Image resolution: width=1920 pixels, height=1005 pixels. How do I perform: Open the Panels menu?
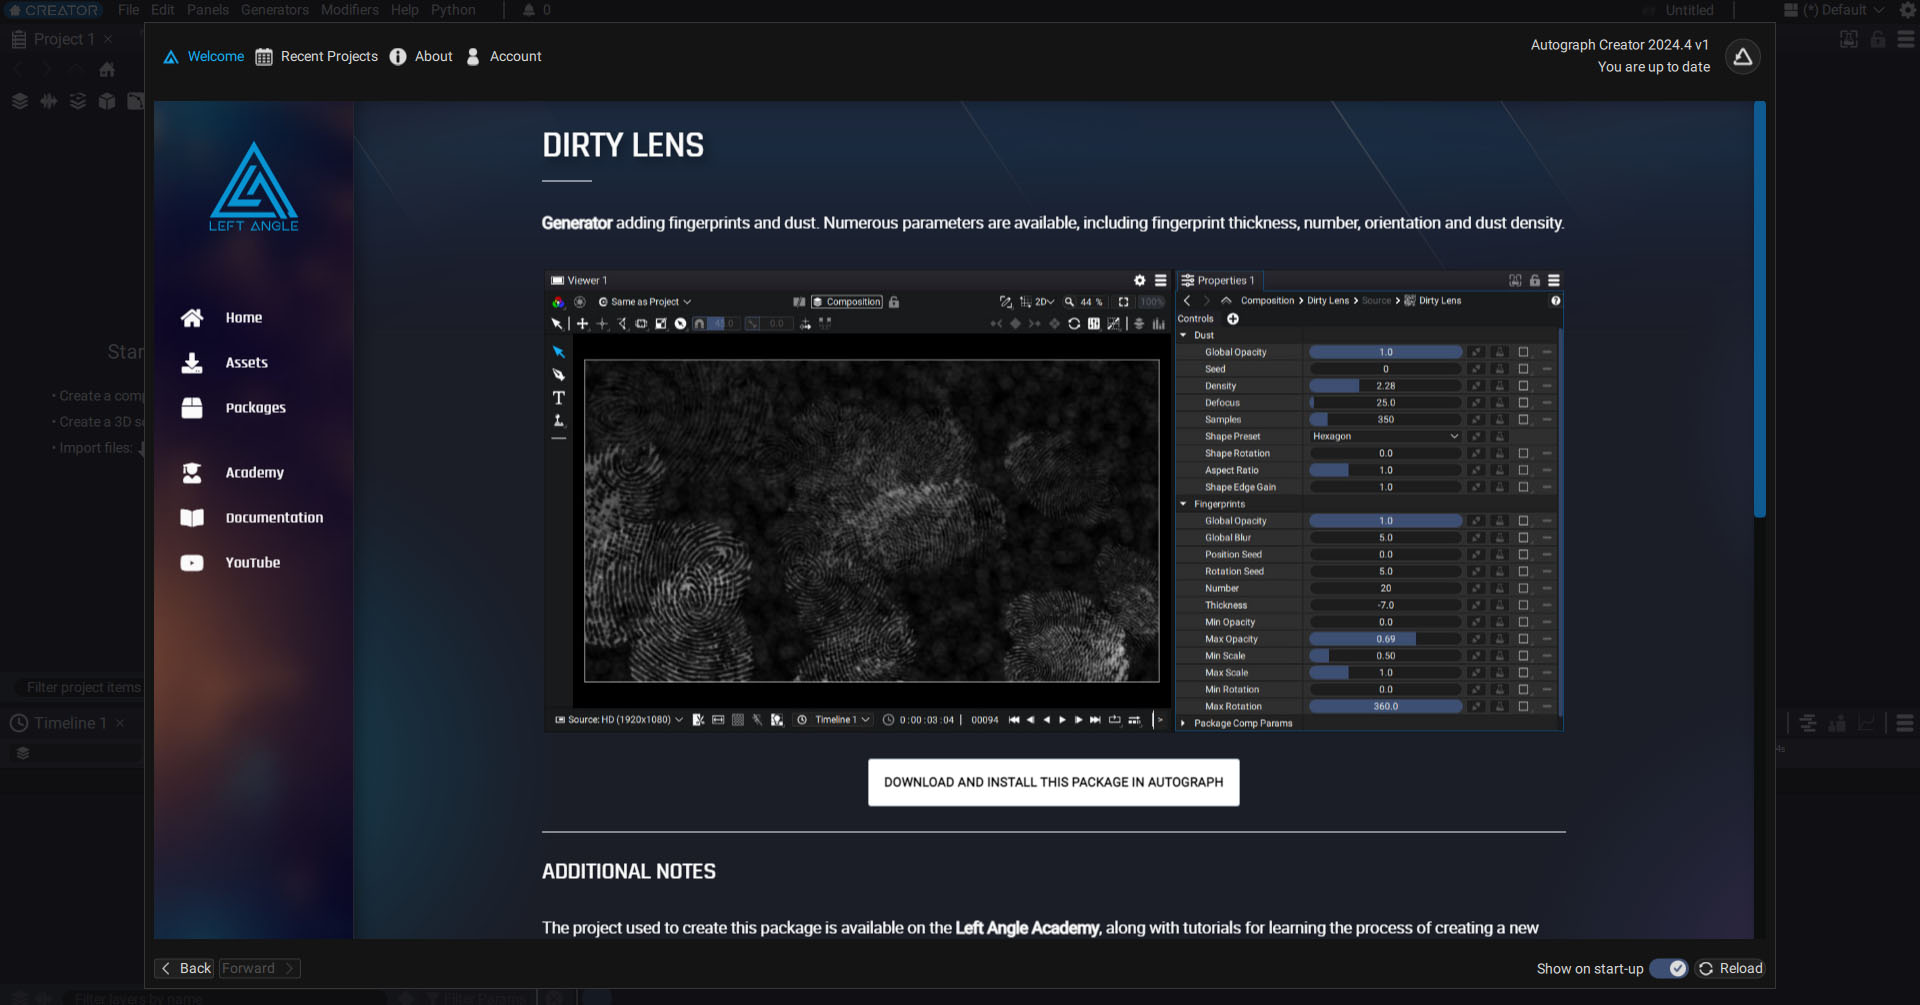coord(208,10)
